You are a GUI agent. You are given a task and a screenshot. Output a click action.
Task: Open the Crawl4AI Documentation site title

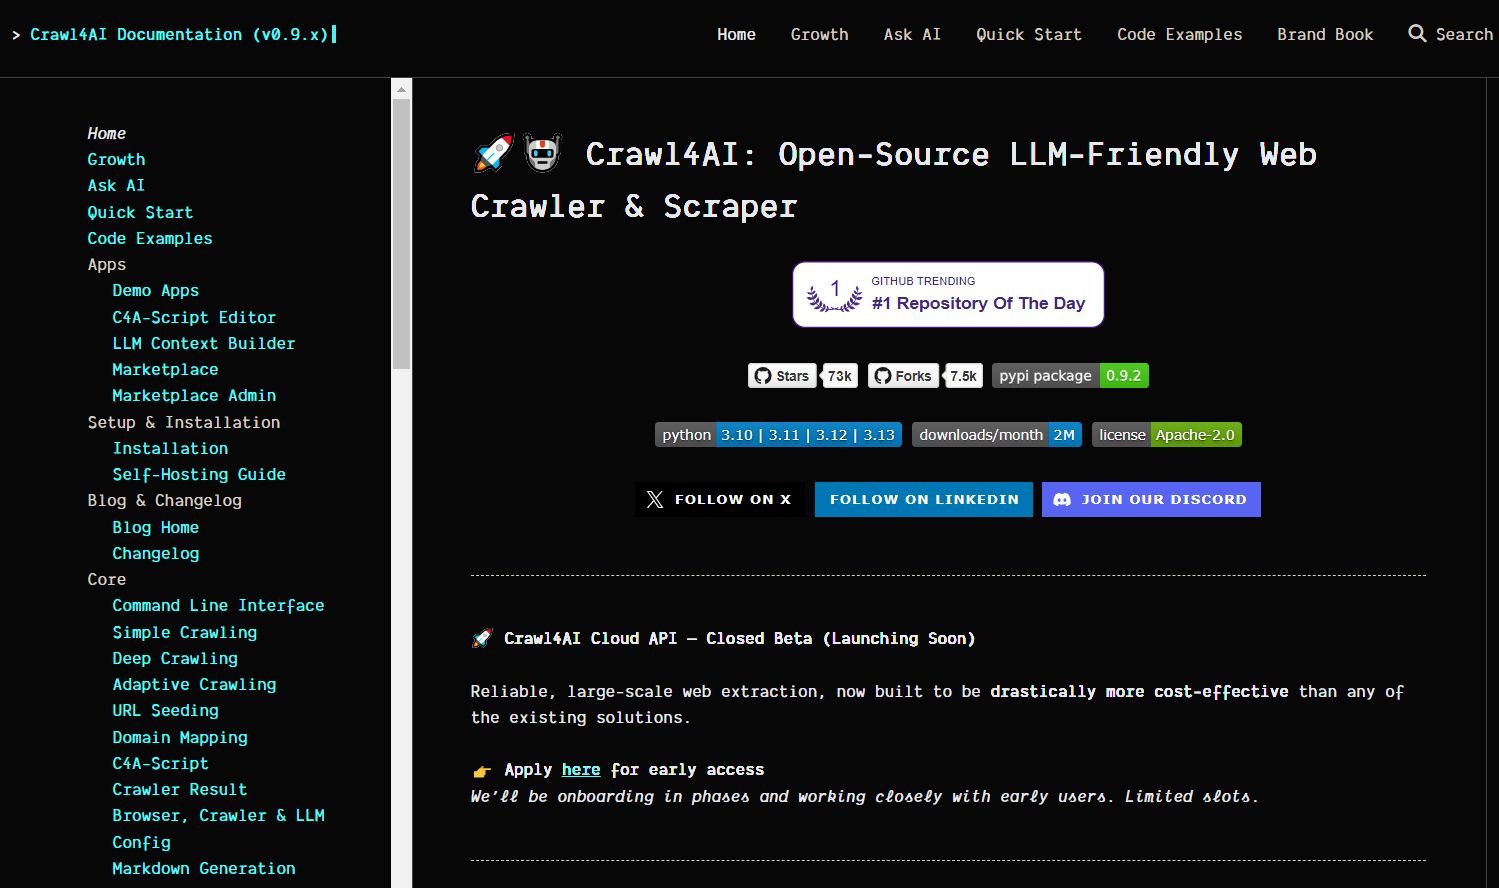pyautogui.click(x=179, y=34)
